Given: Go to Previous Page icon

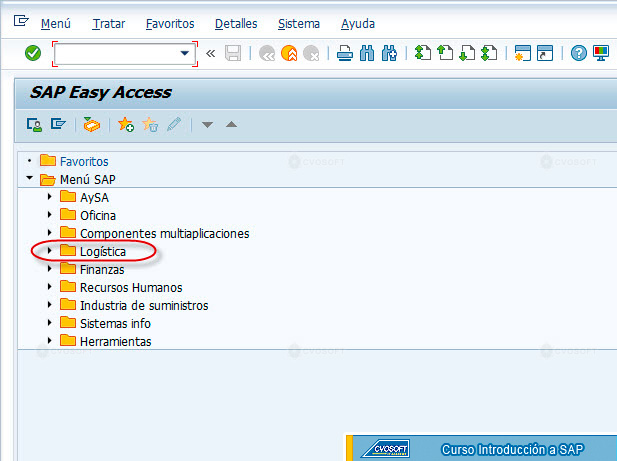Looking at the screenshot, I should point(445,53).
